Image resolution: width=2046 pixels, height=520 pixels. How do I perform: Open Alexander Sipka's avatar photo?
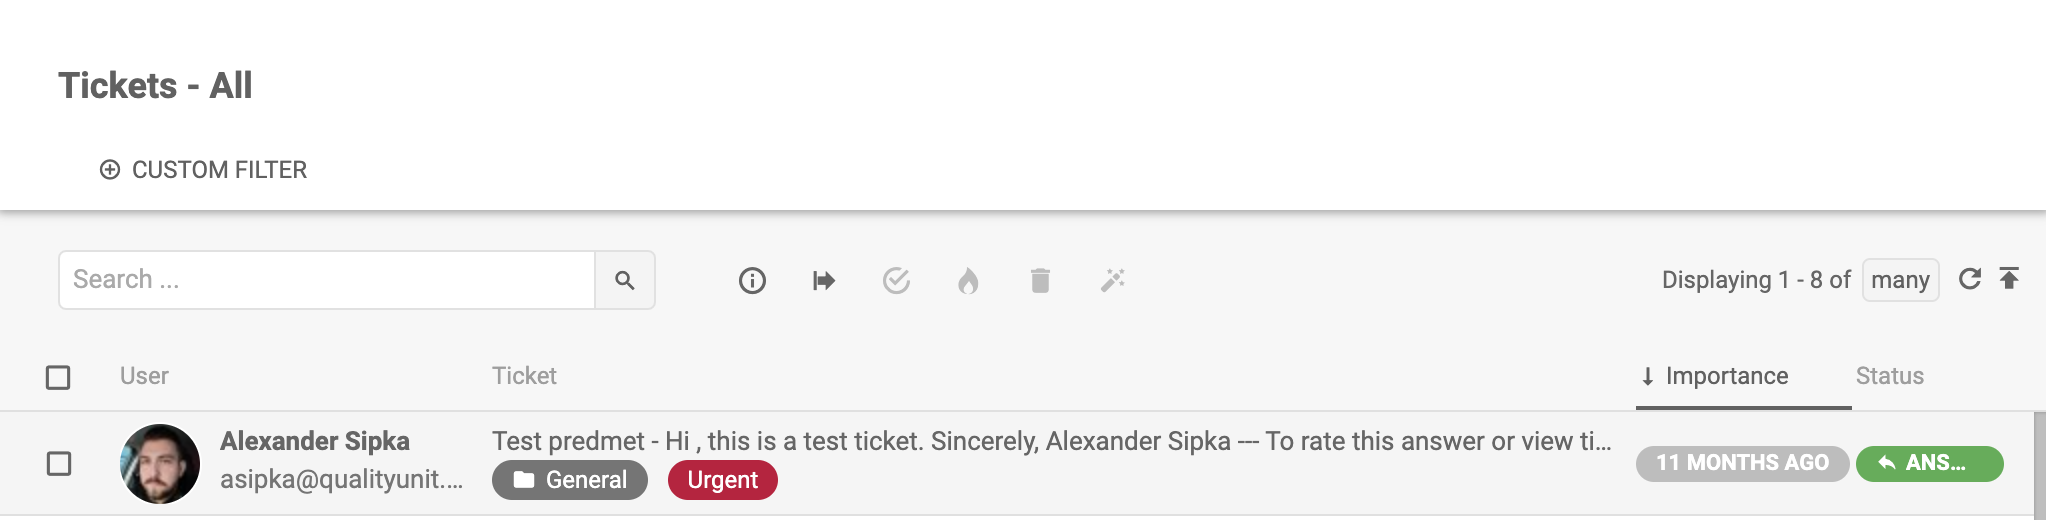pos(160,464)
